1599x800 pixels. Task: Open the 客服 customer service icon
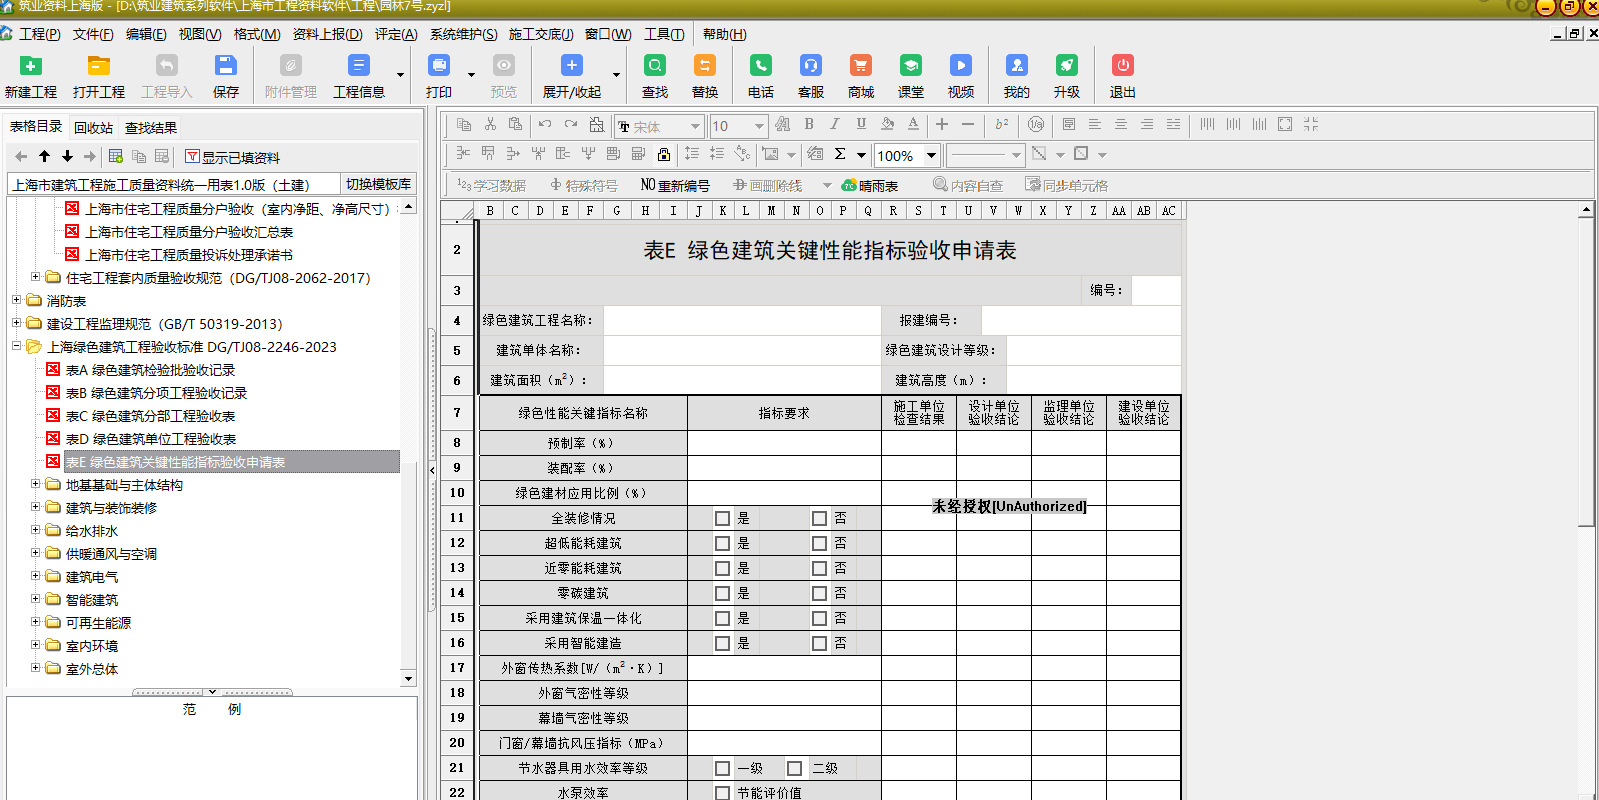click(x=811, y=67)
